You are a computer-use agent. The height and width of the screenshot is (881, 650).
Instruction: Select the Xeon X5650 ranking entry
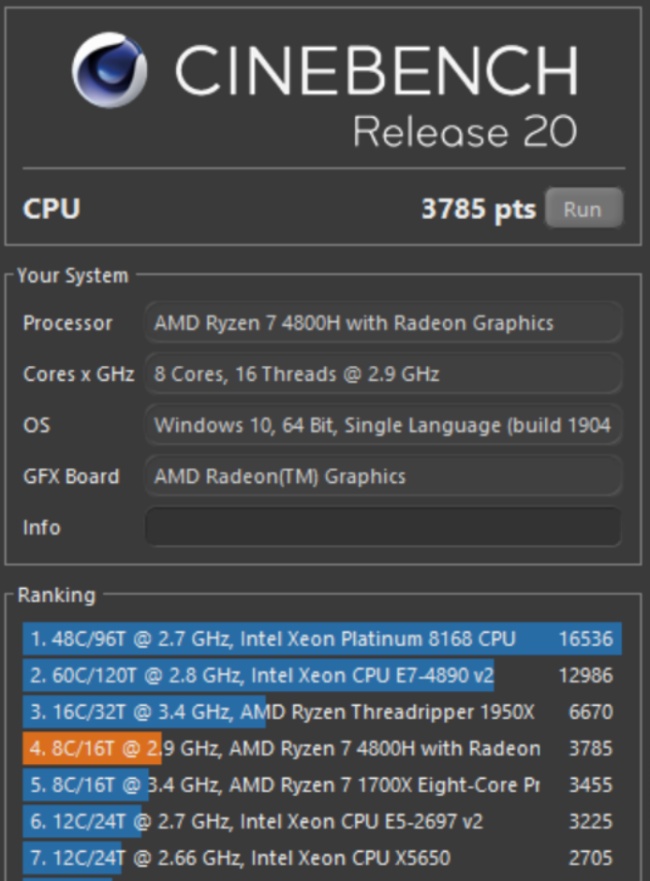pyautogui.click(x=322, y=858)
